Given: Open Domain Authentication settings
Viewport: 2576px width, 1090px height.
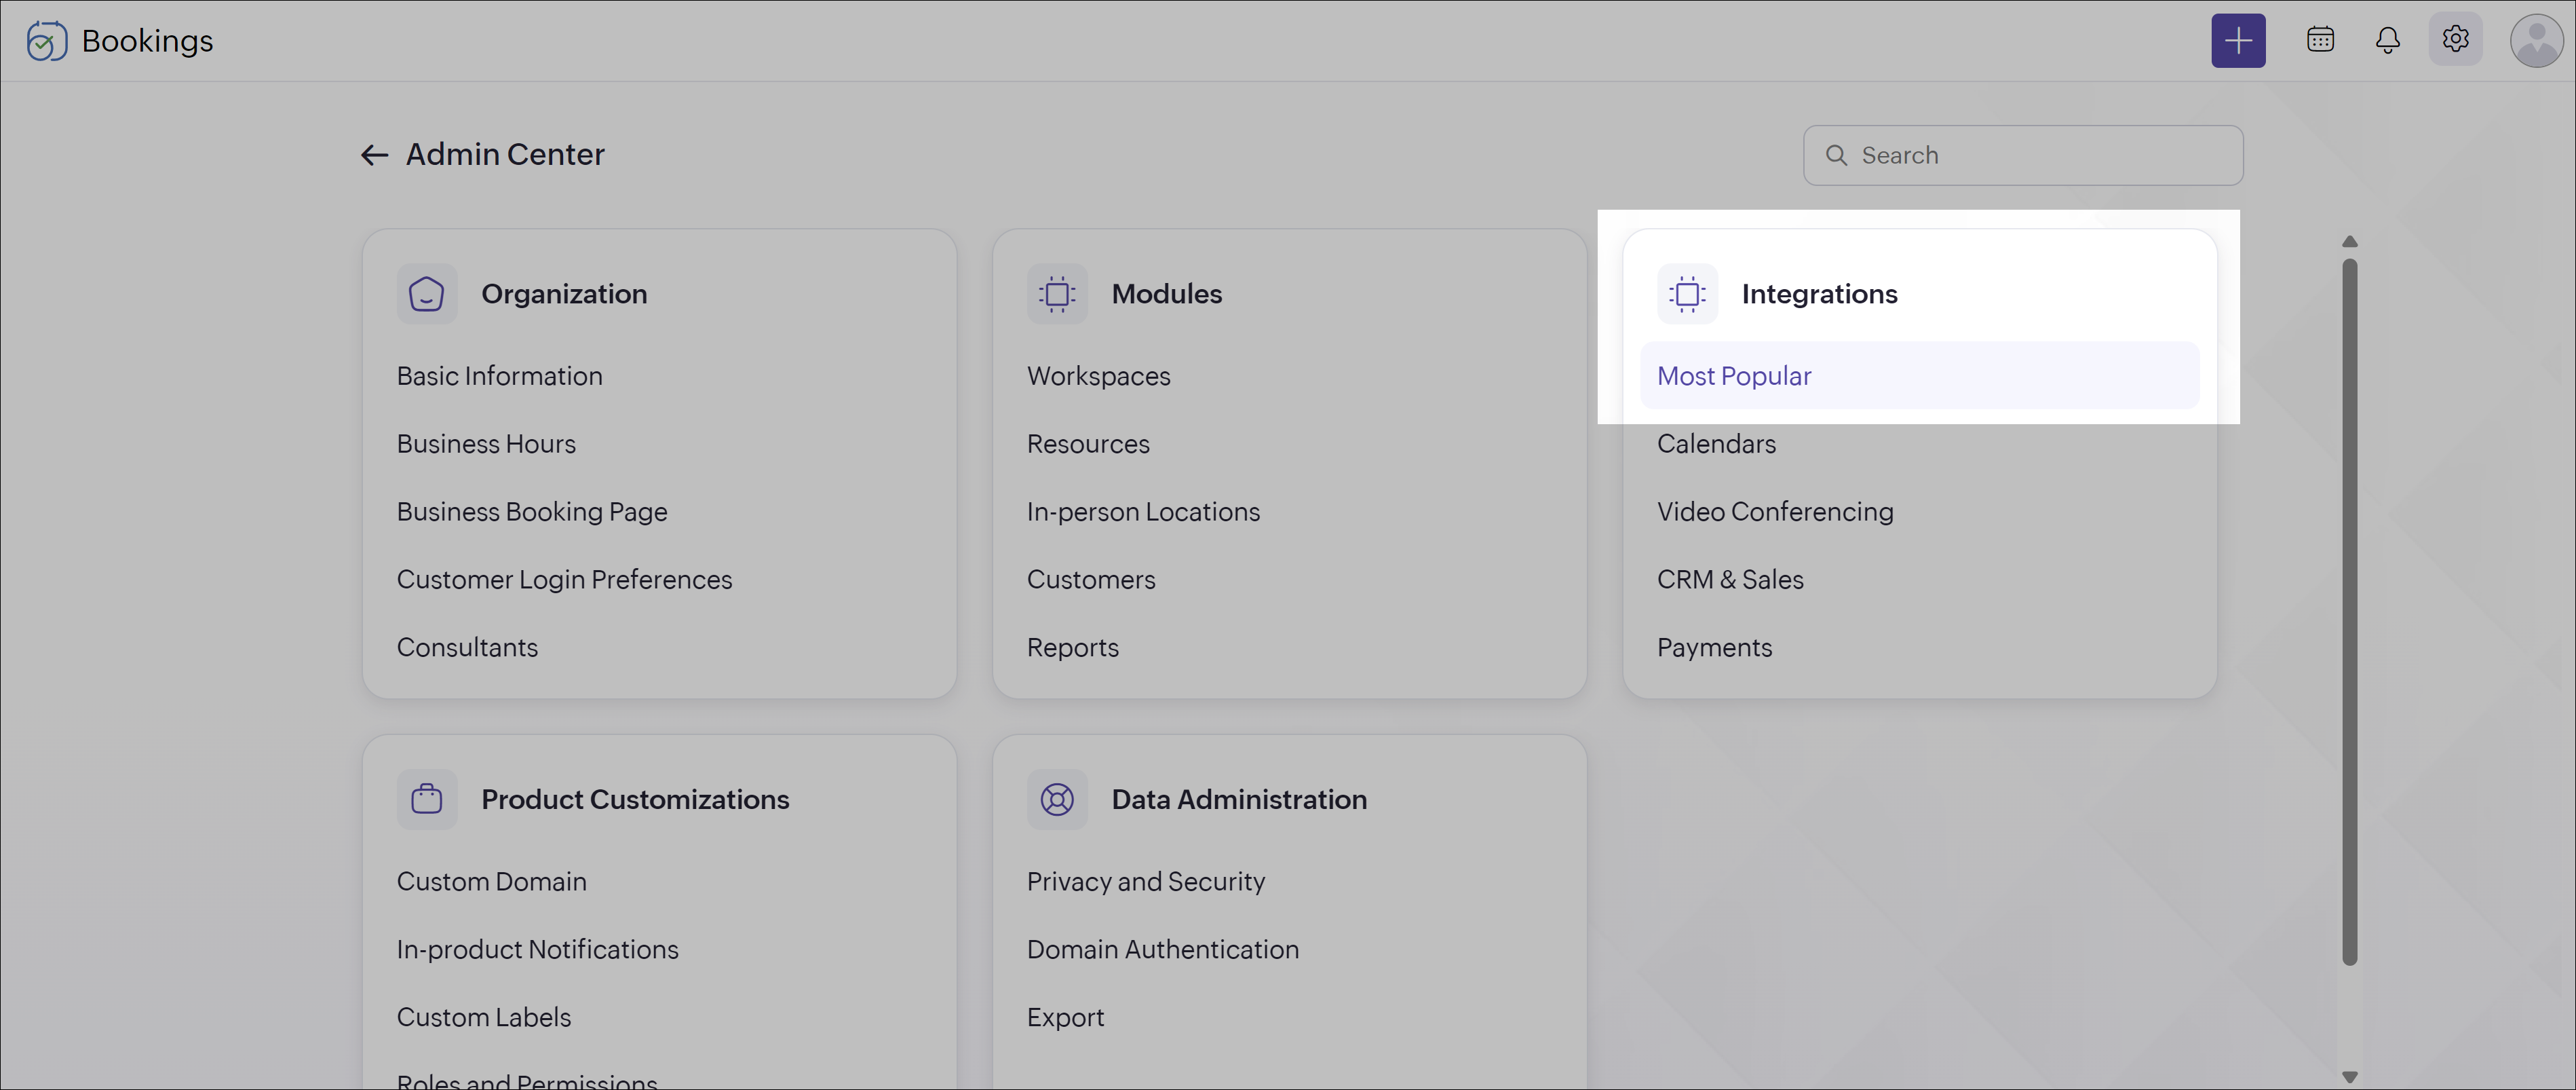Looking at the screenshot, I should tap(1163, 949).
